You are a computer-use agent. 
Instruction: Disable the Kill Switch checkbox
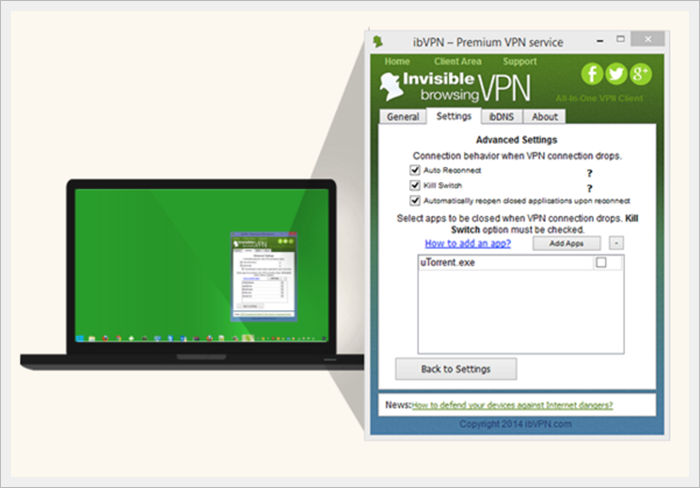(x=415, y=185)
